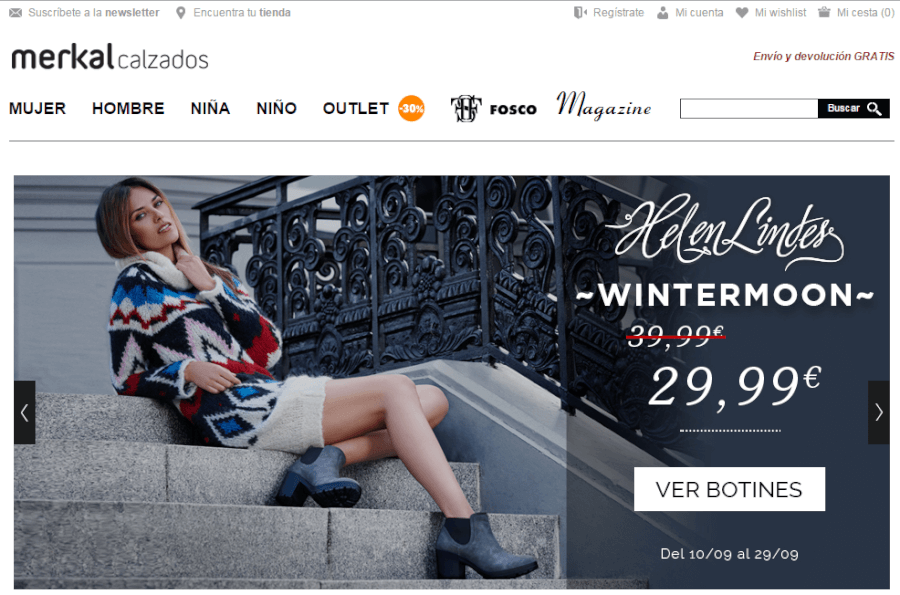Image resolution: width=900 pixels, height=595 pixels.
Task: Click the VER BOTINES button
Action: click(x=729, y=489)
